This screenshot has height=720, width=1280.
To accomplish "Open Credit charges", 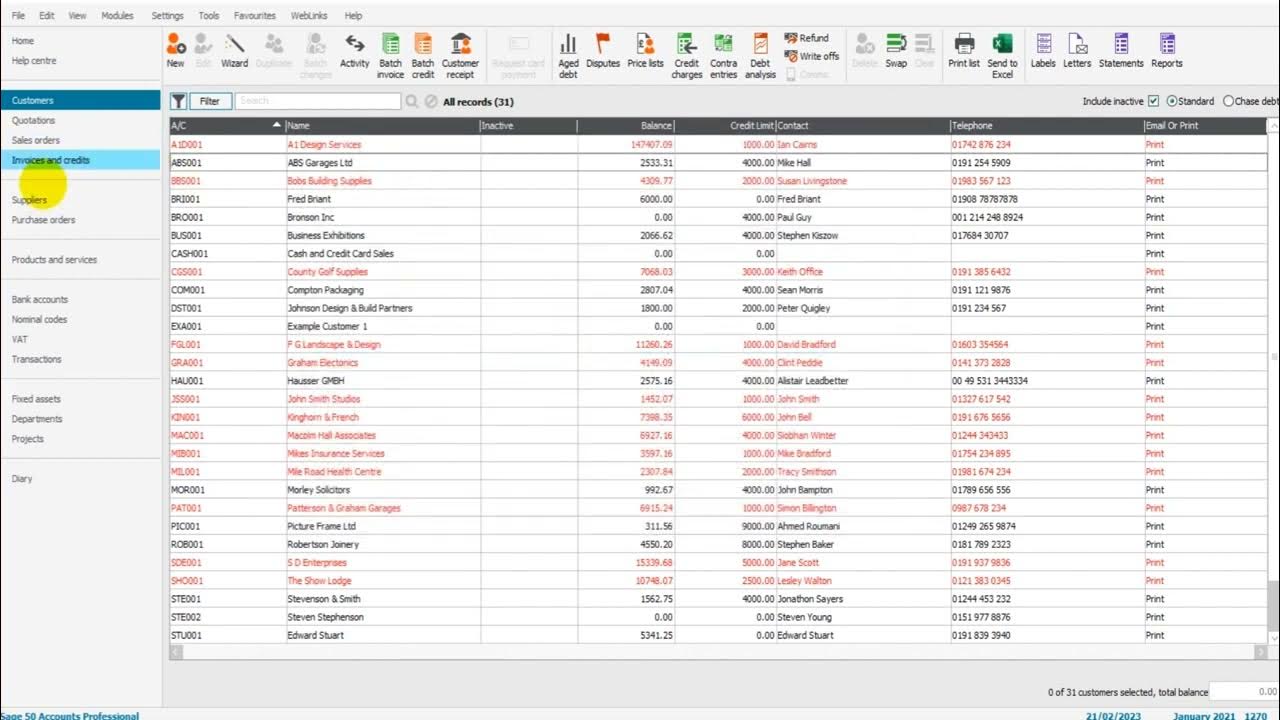I will click(687, 56).
